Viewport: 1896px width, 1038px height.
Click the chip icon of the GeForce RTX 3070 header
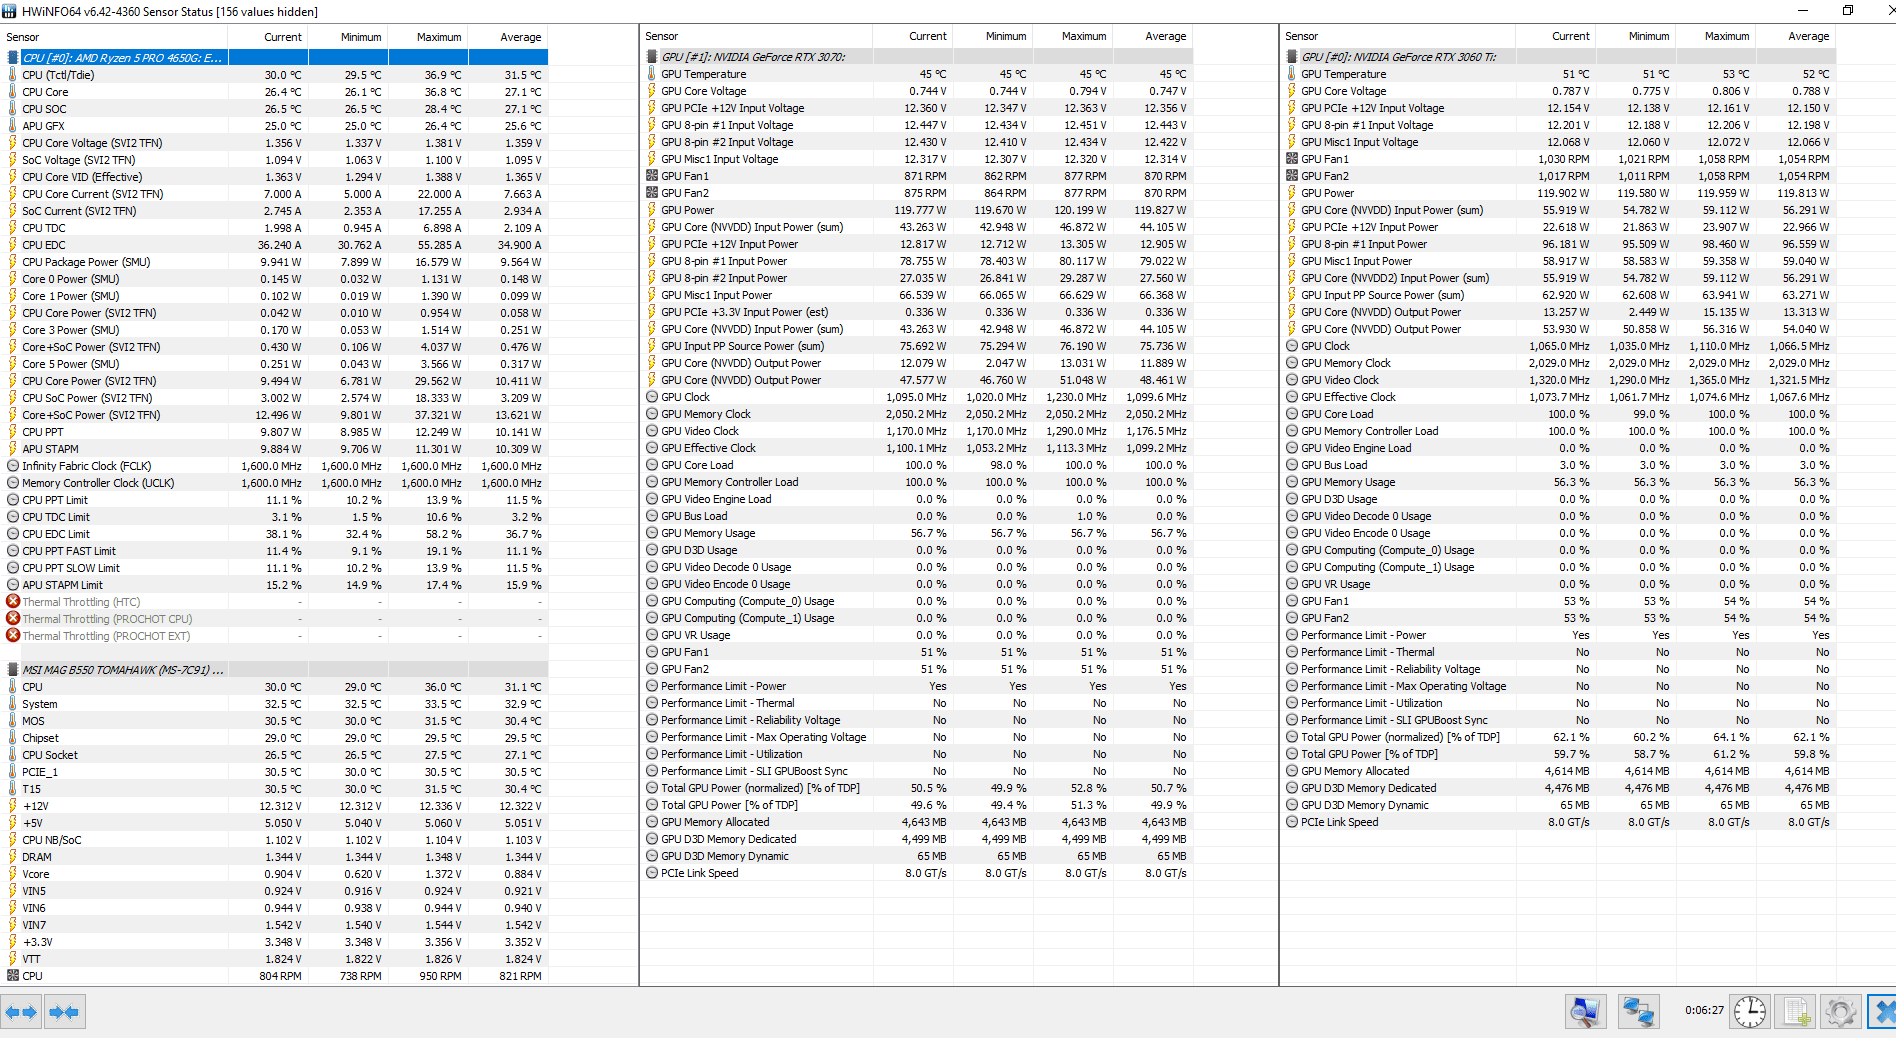tap(652, 57)
